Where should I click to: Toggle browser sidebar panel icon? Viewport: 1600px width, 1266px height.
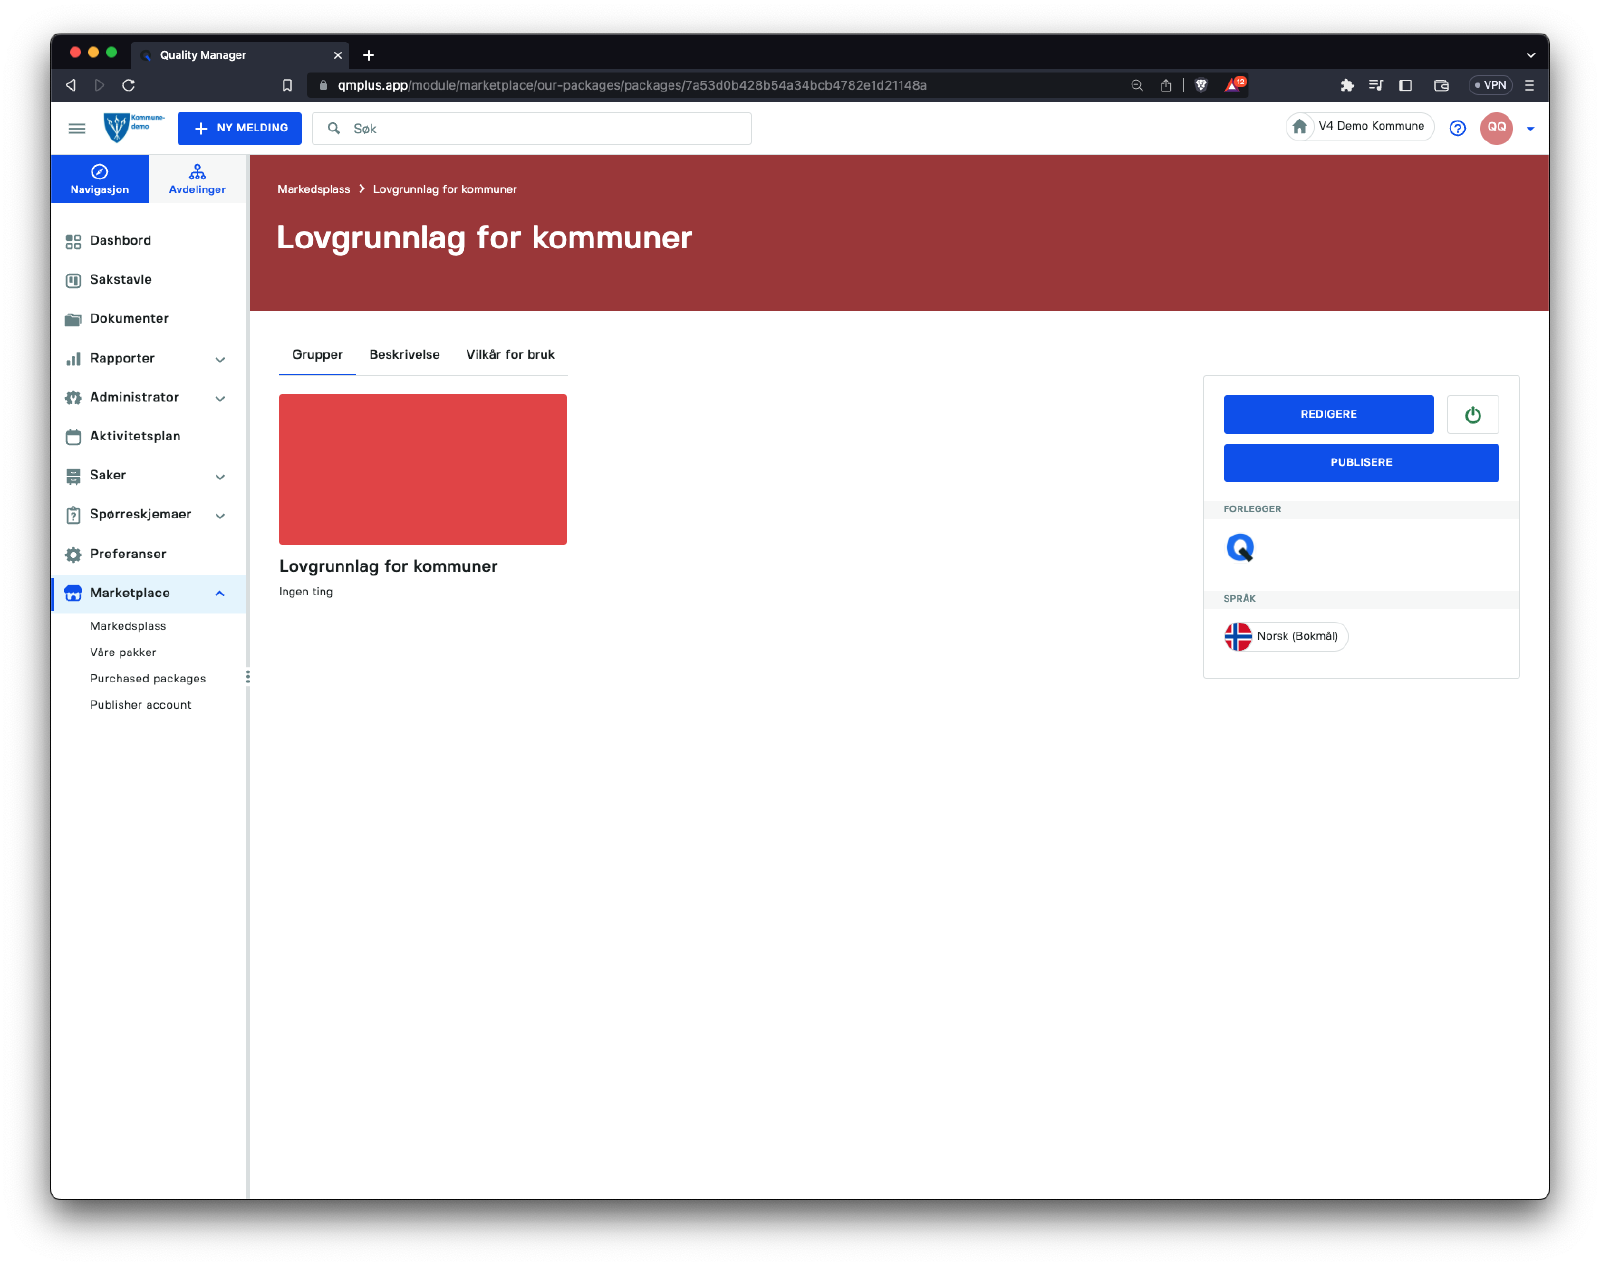pyautogui.click(x=1405, y=86)
